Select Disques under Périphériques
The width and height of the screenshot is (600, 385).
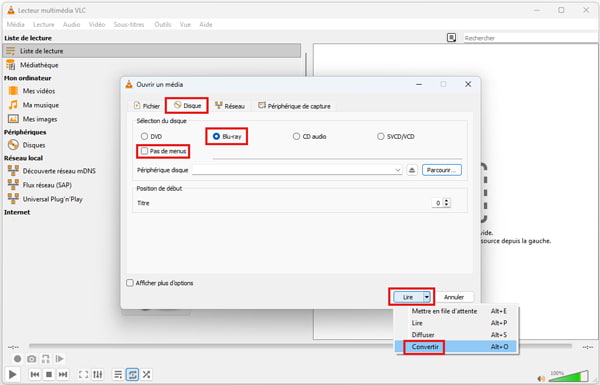(x=34, y=145)
